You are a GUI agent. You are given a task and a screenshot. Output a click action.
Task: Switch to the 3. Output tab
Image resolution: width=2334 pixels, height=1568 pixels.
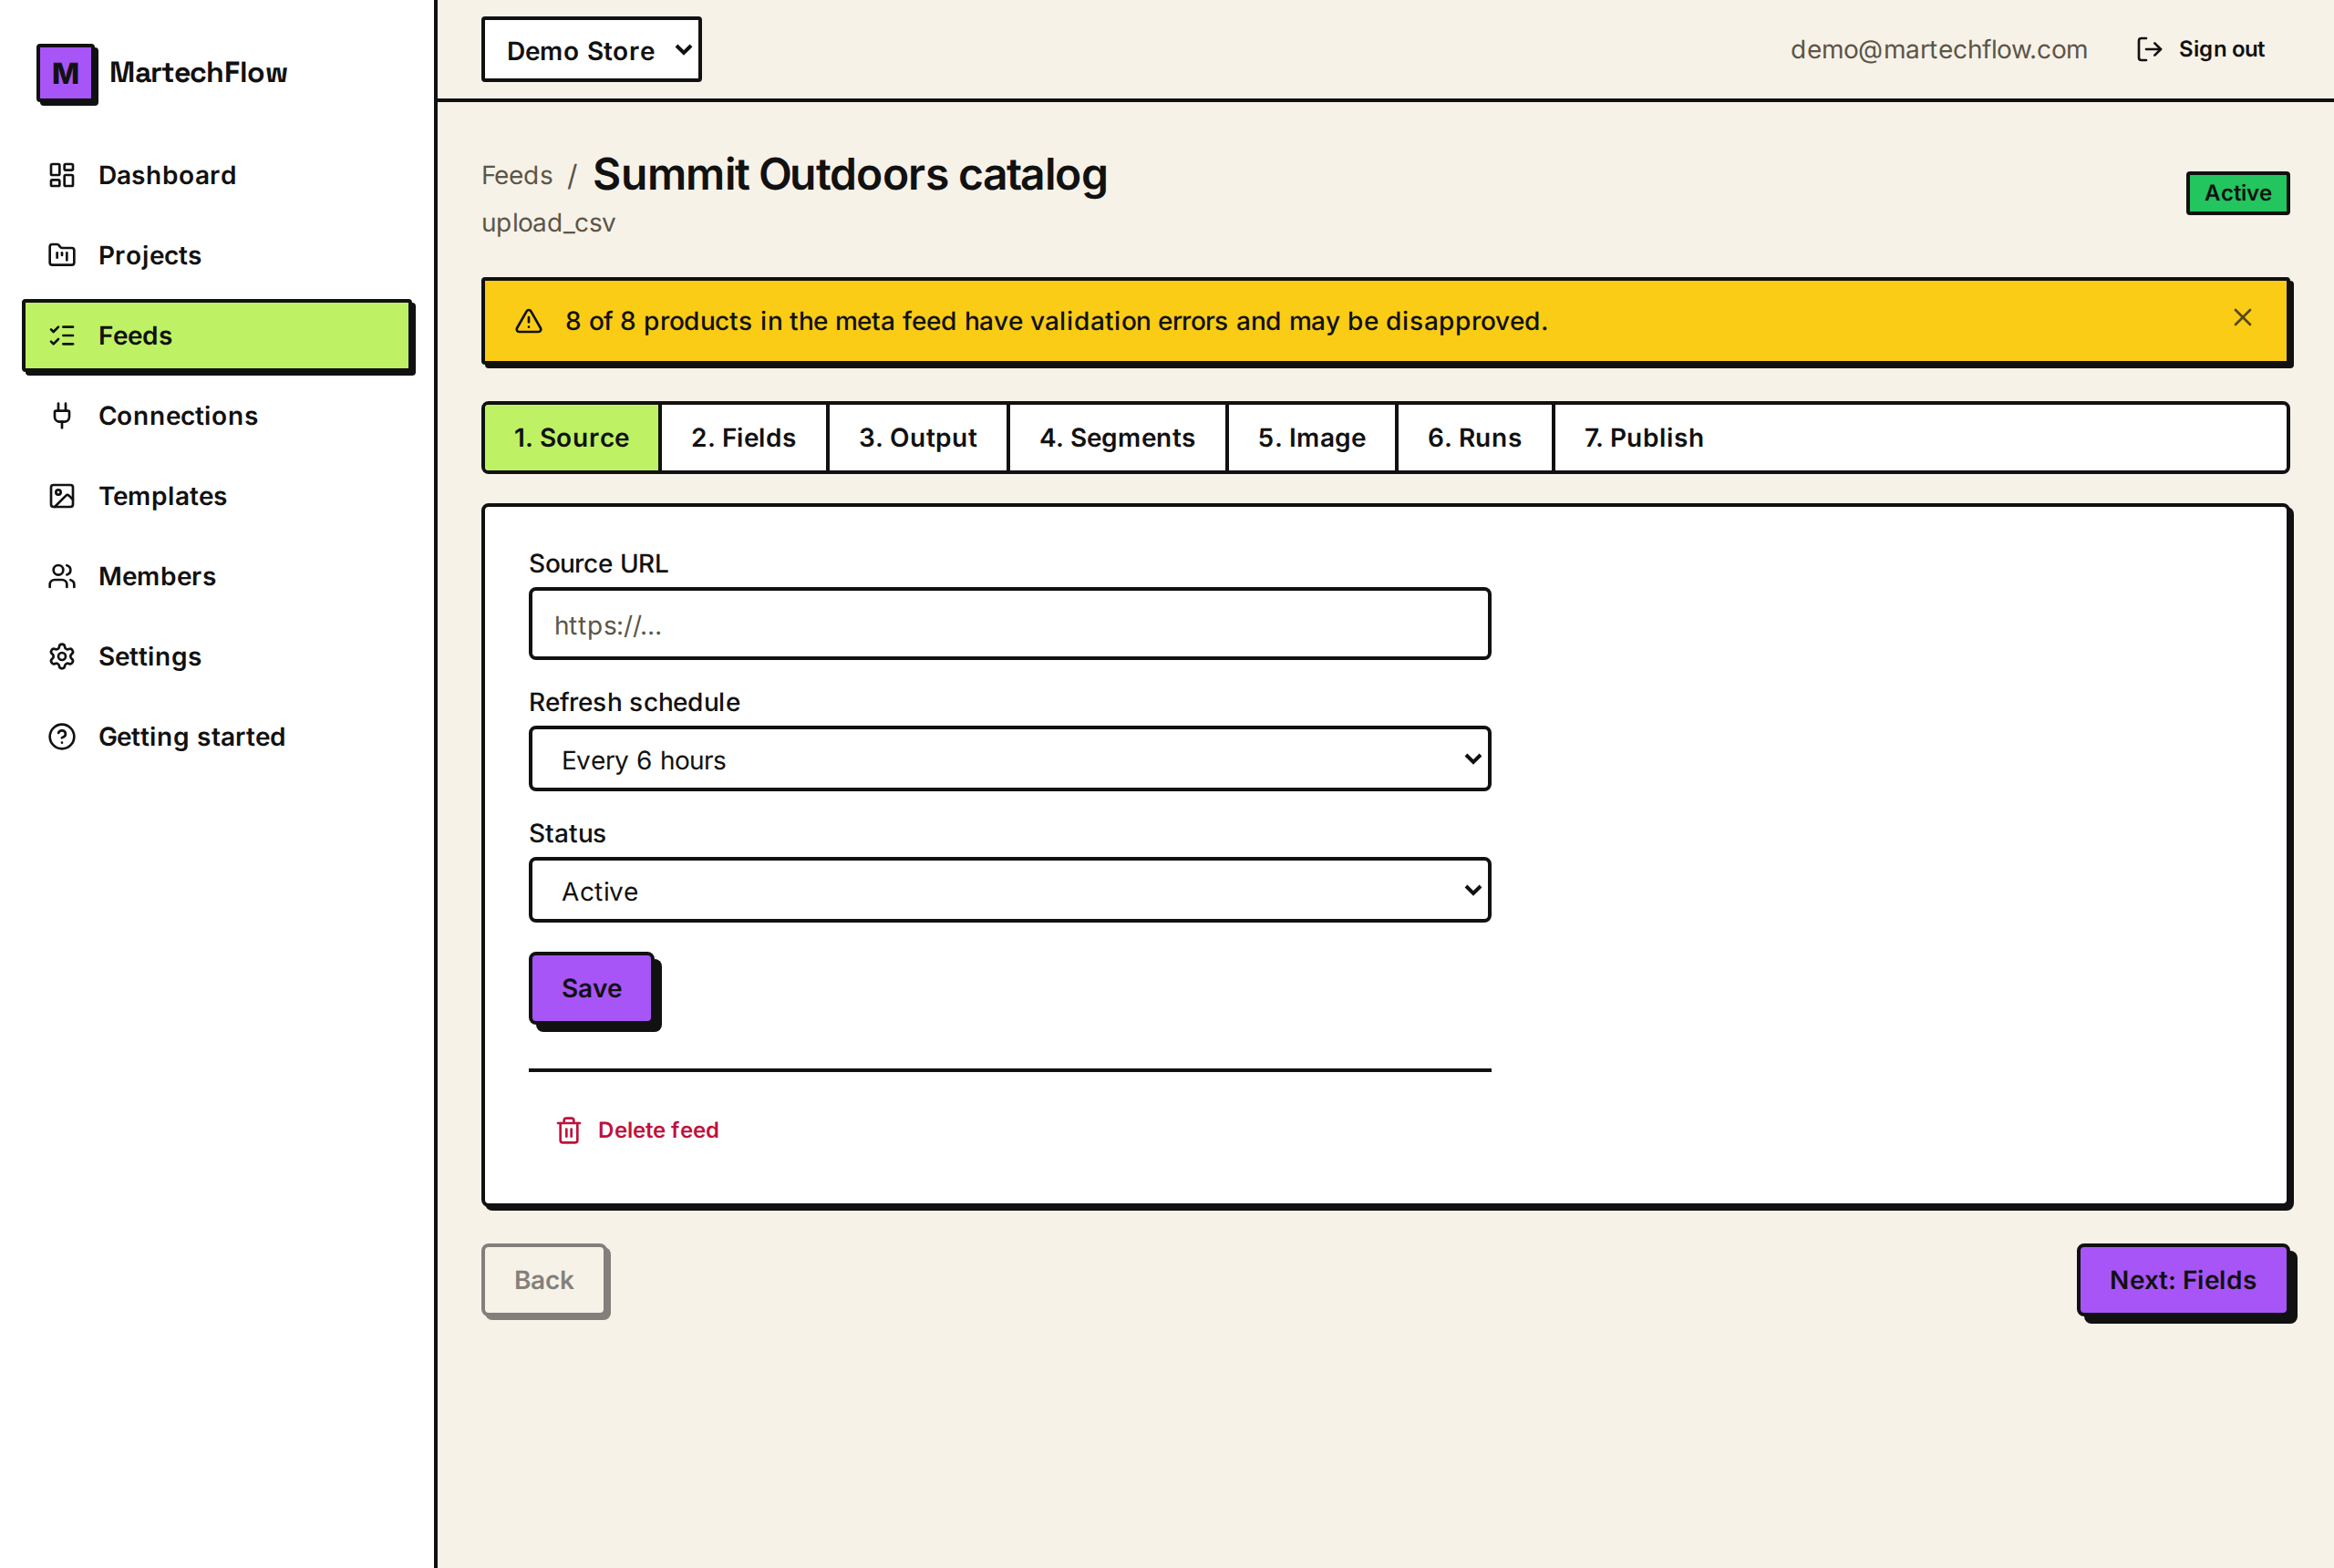[917, 438]
